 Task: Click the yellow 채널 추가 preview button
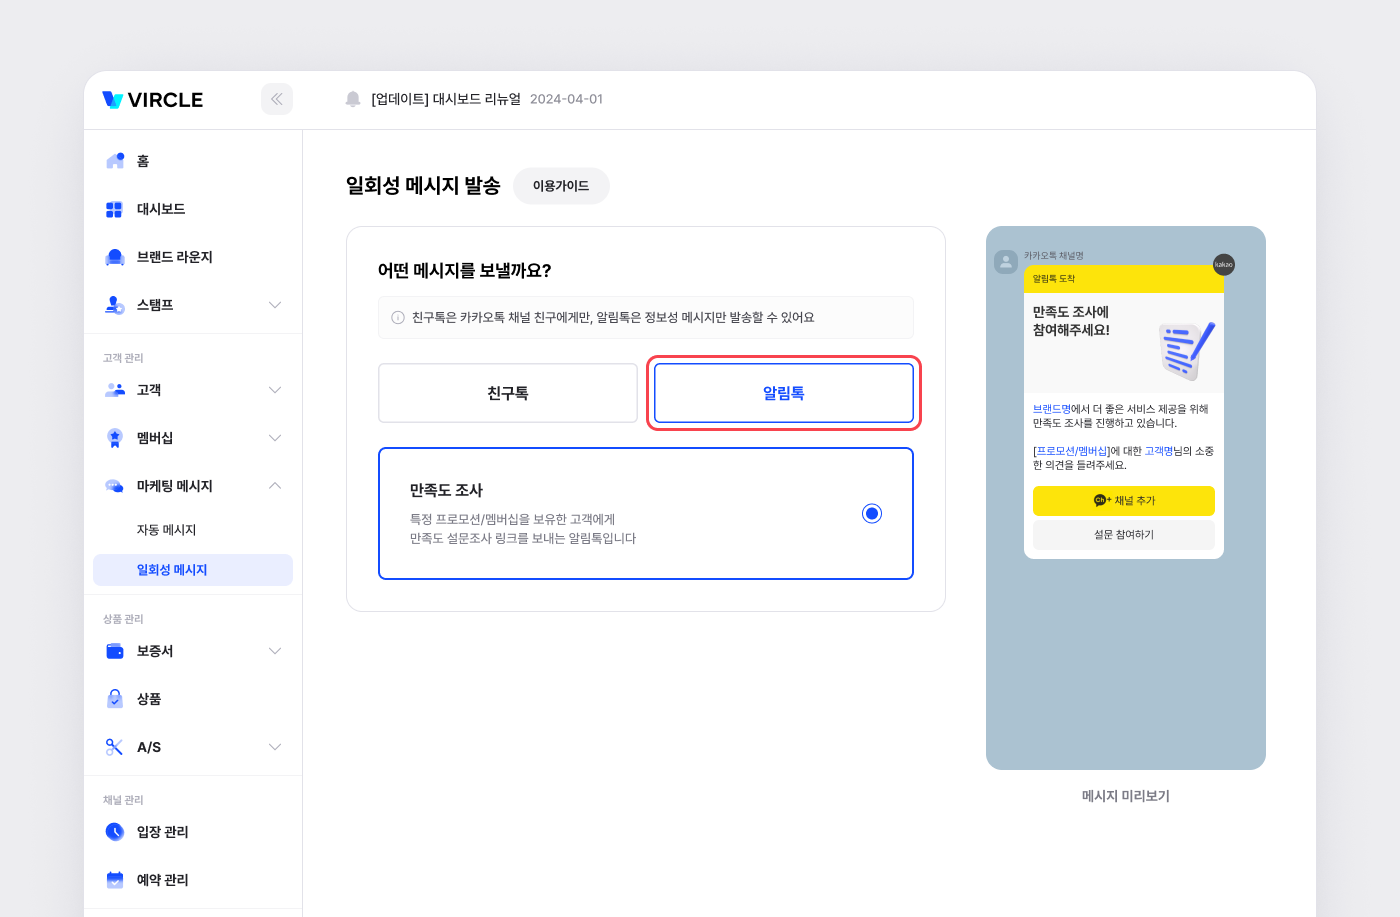(x=1124, y=501)
